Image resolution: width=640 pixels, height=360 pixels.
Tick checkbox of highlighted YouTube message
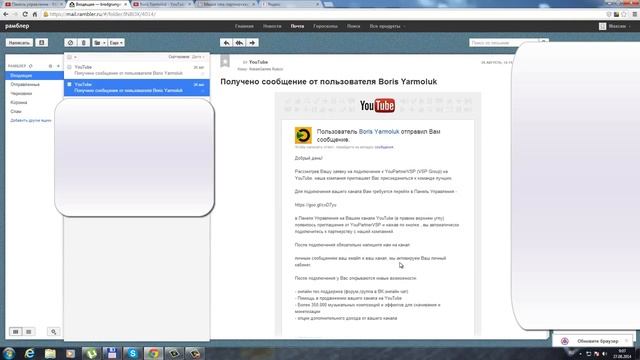[69, 84]
